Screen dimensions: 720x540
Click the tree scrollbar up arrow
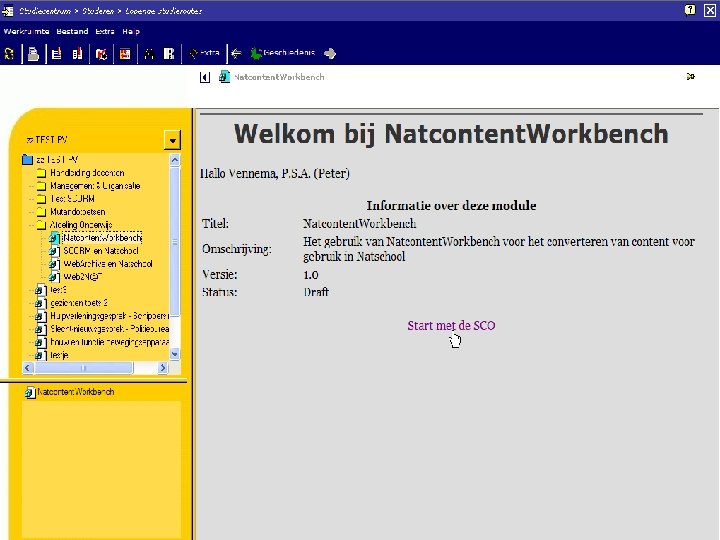174,160
